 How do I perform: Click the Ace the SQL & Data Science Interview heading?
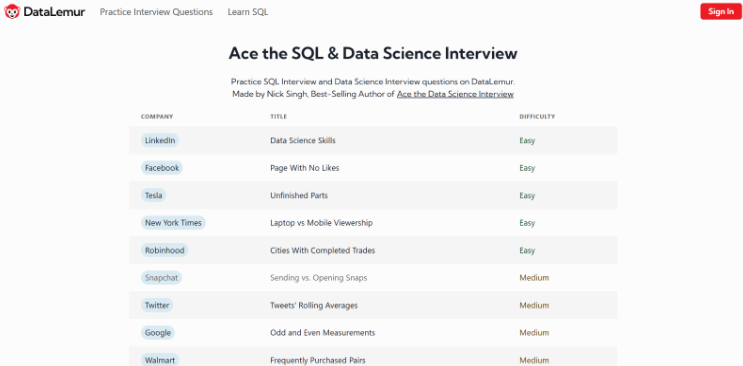[373, 53]
